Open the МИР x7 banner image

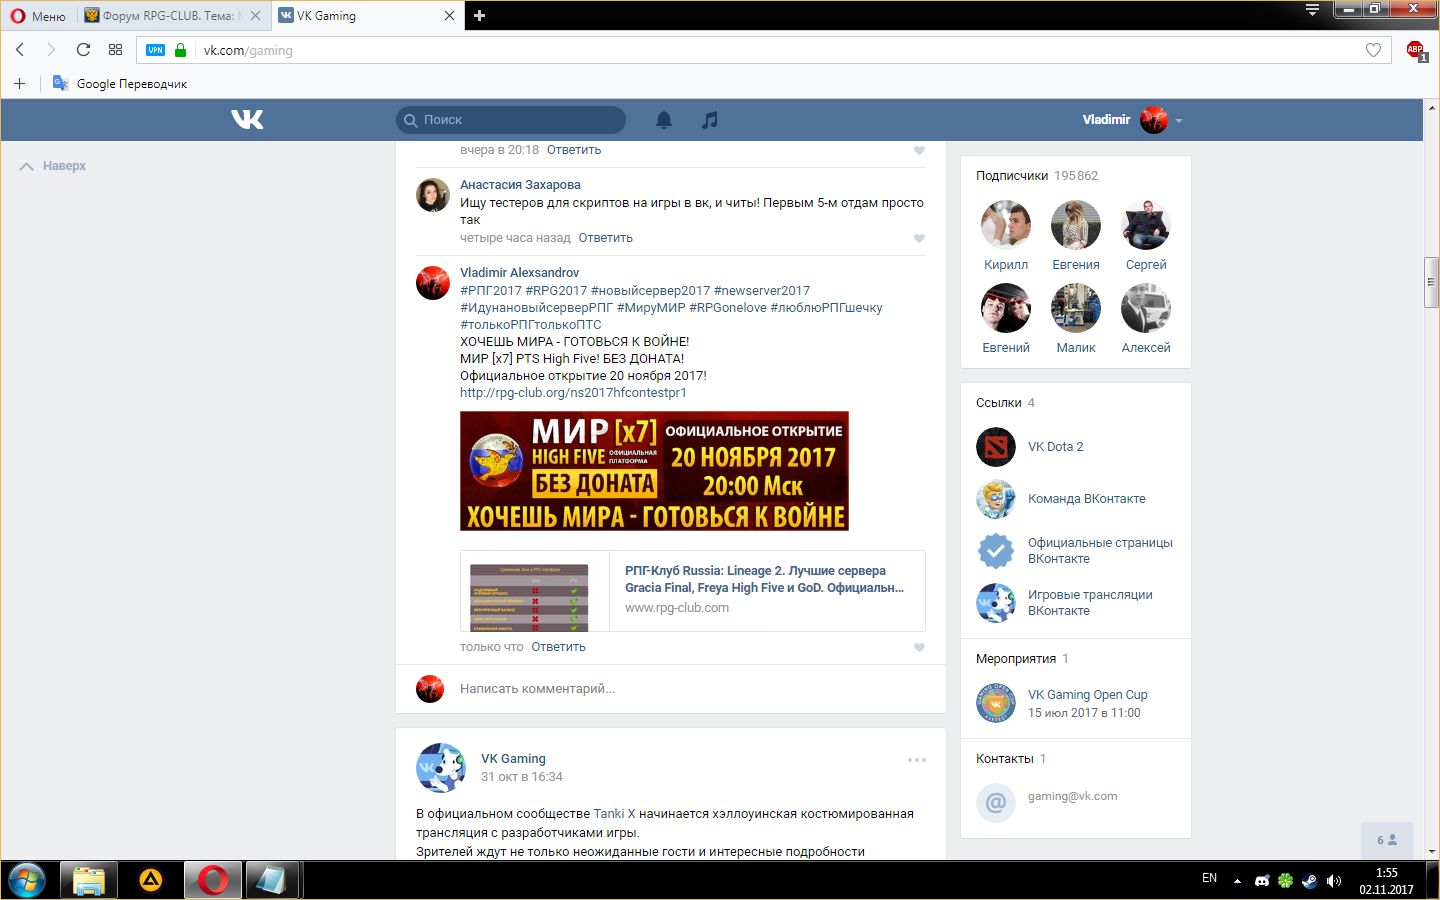point(654,471)
